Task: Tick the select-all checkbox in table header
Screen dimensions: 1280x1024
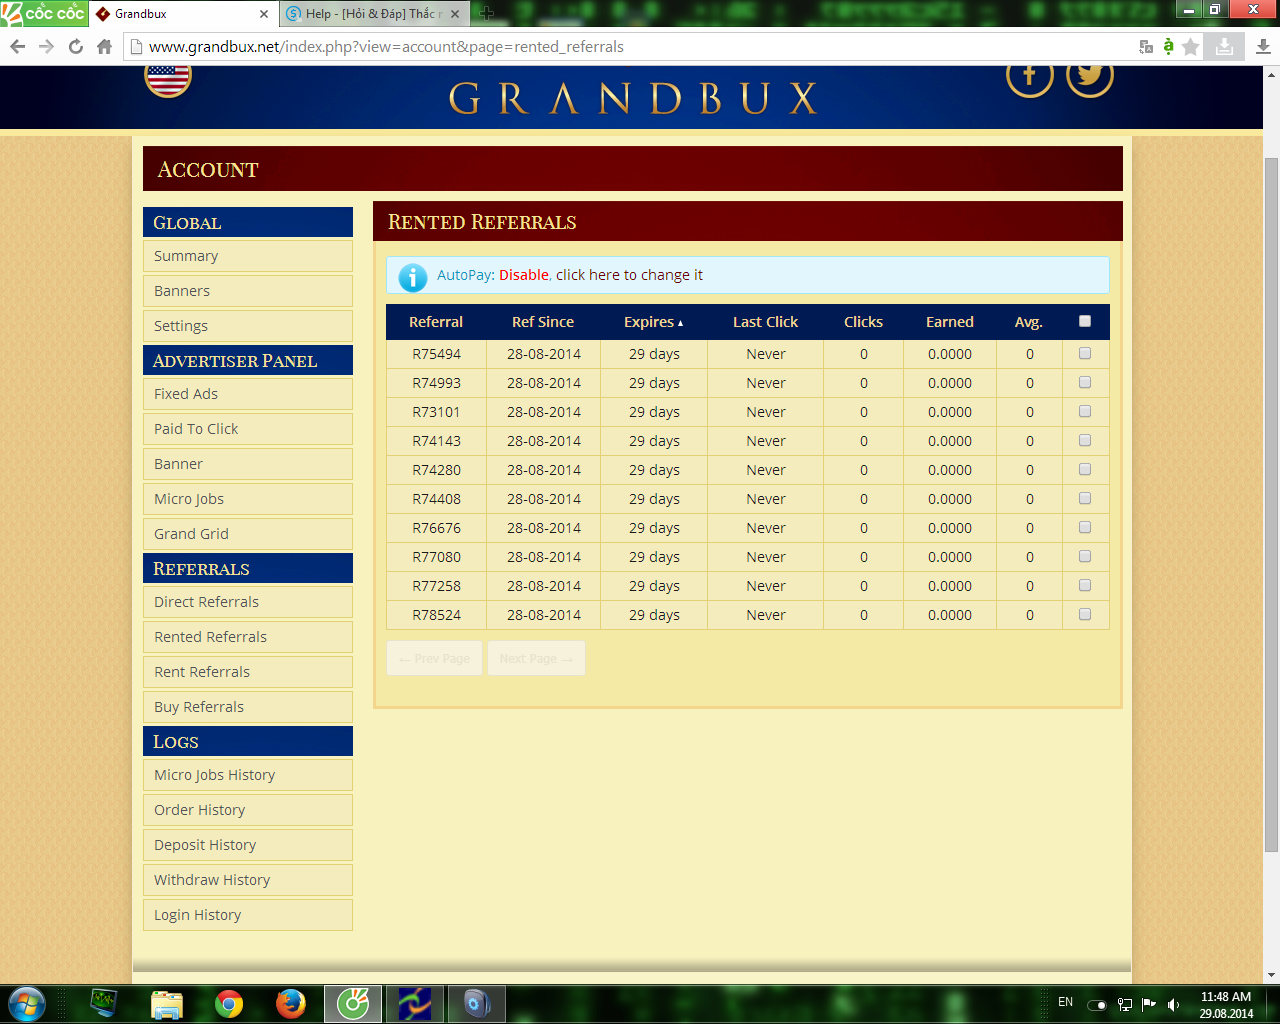Action: [1085, 321]
